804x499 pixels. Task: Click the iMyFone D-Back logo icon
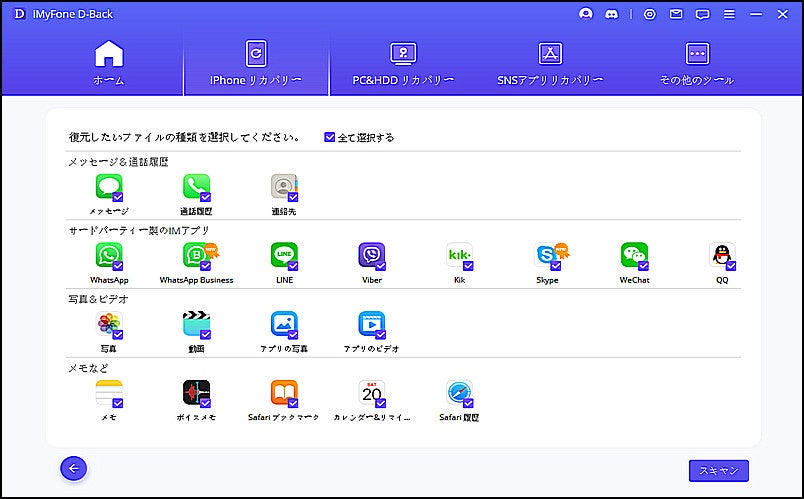tap(19, 14)
